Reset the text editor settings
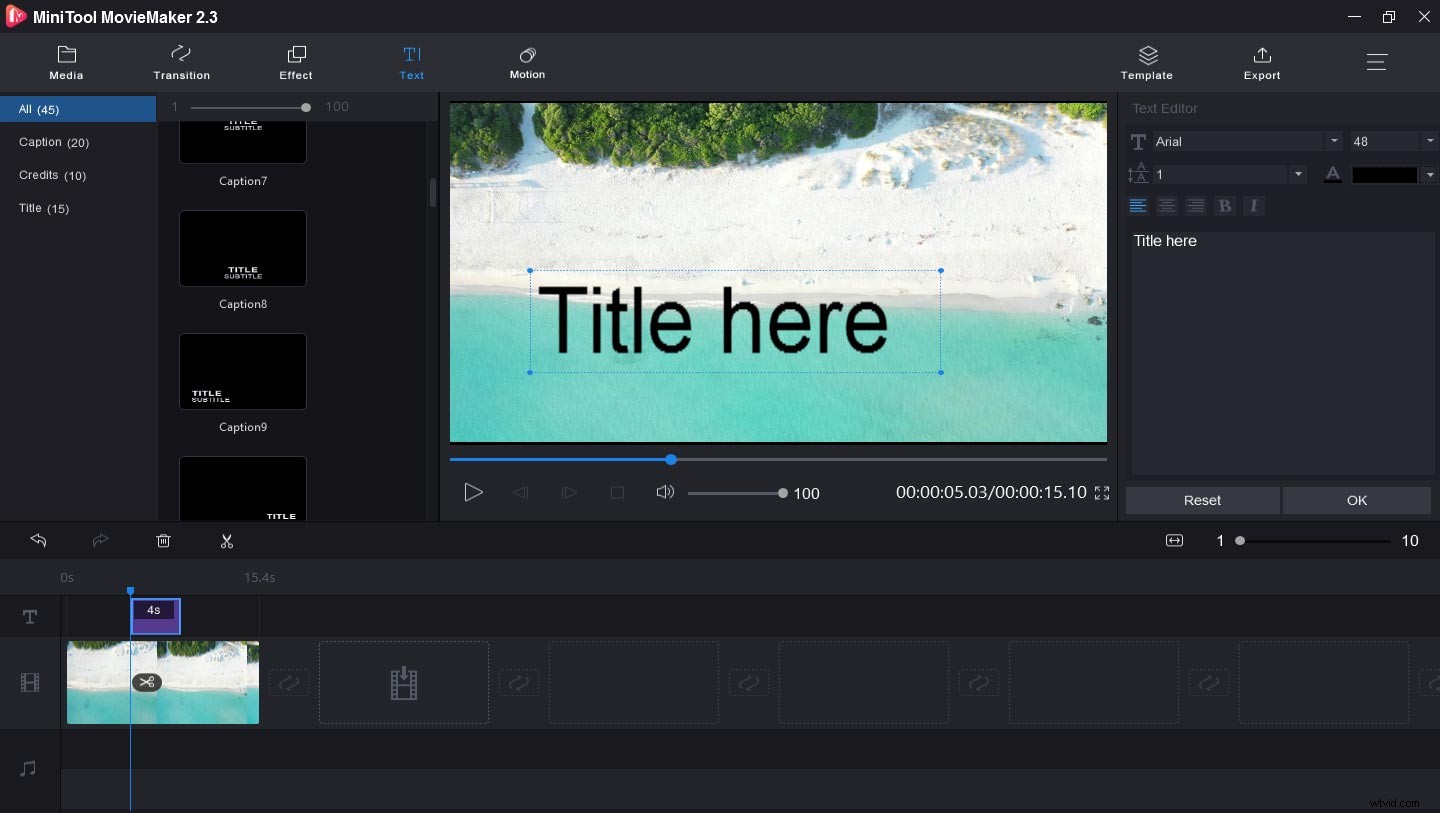The image size is (1440, 813). click(1202, 500)
